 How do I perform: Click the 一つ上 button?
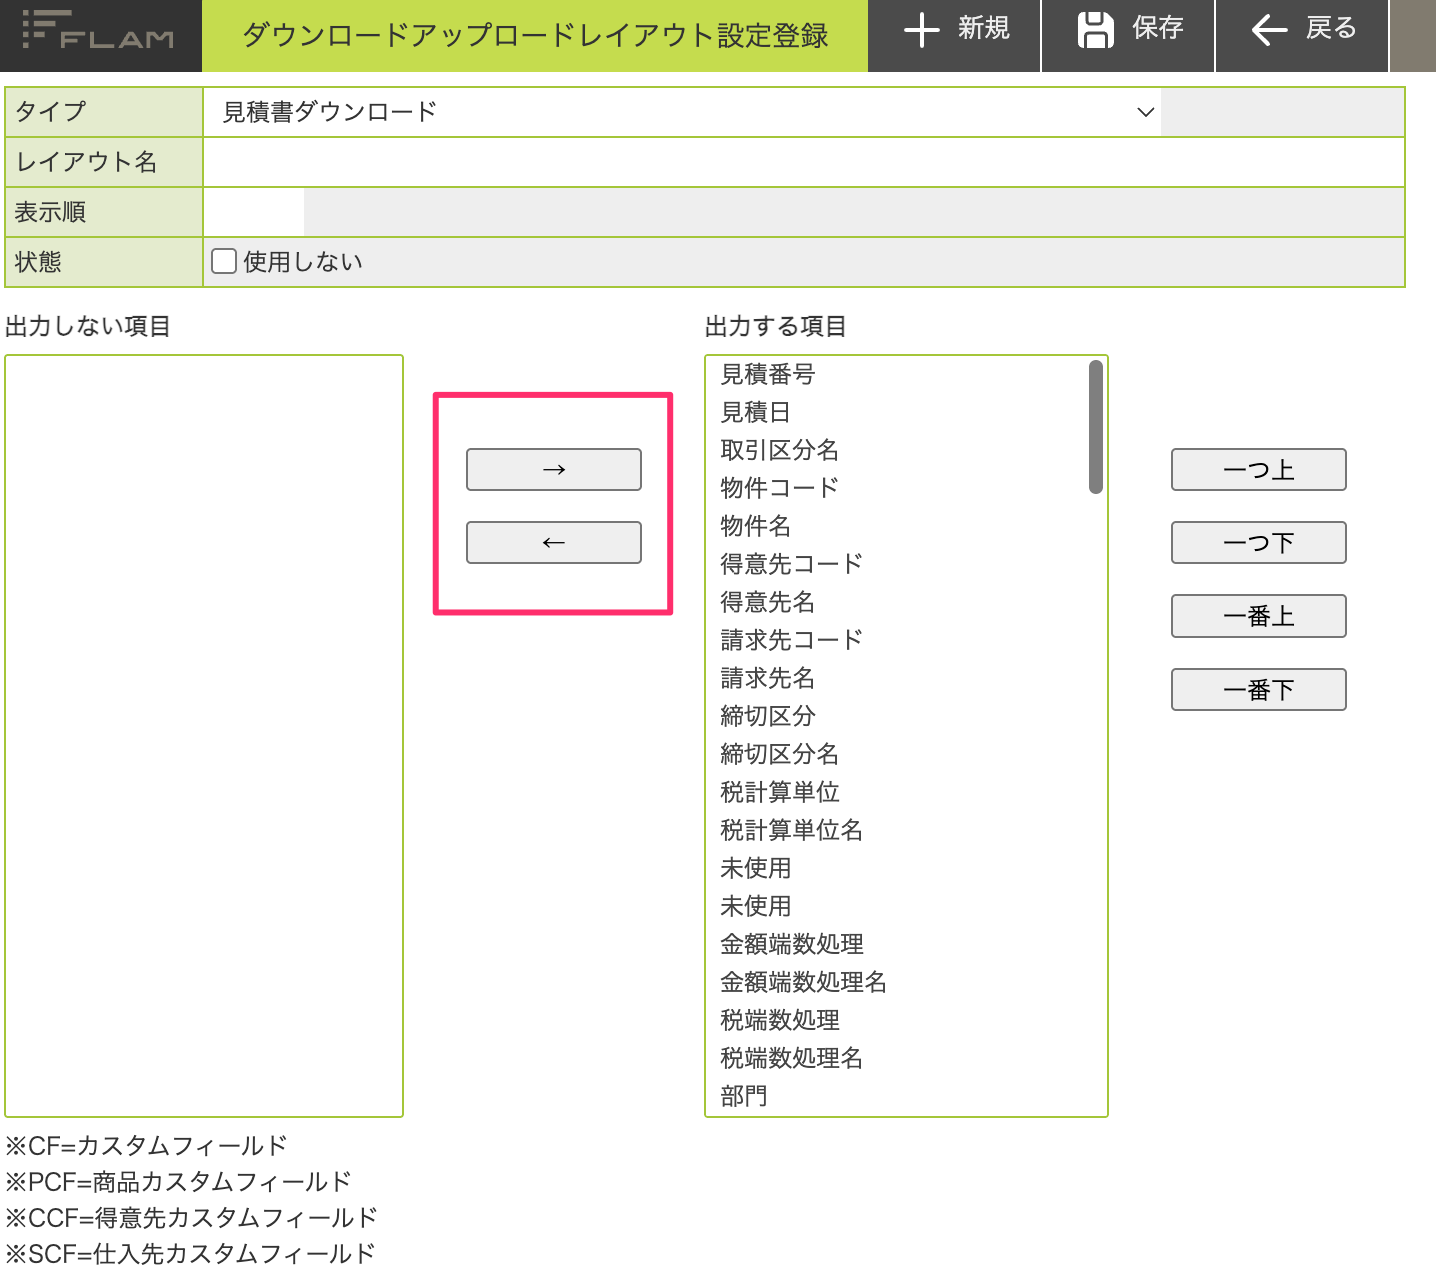(1259, 469)
